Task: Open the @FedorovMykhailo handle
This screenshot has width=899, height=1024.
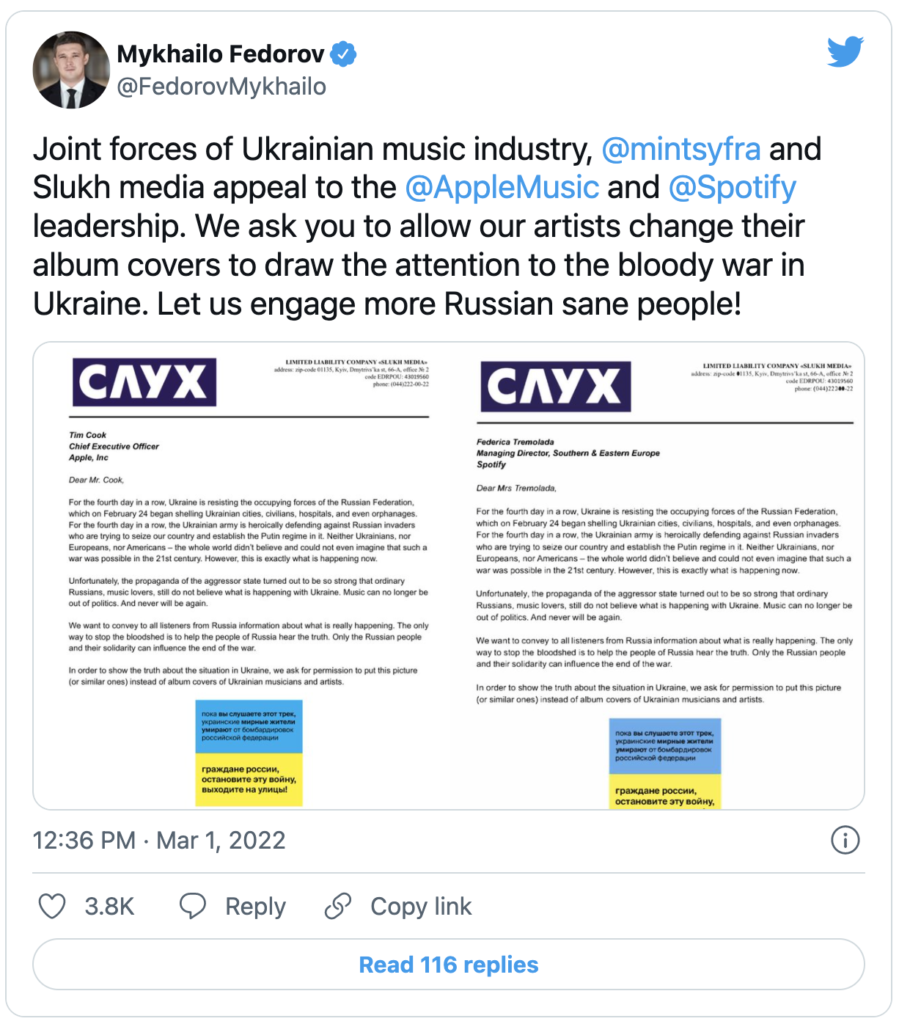Action: (x=221, y=87)
